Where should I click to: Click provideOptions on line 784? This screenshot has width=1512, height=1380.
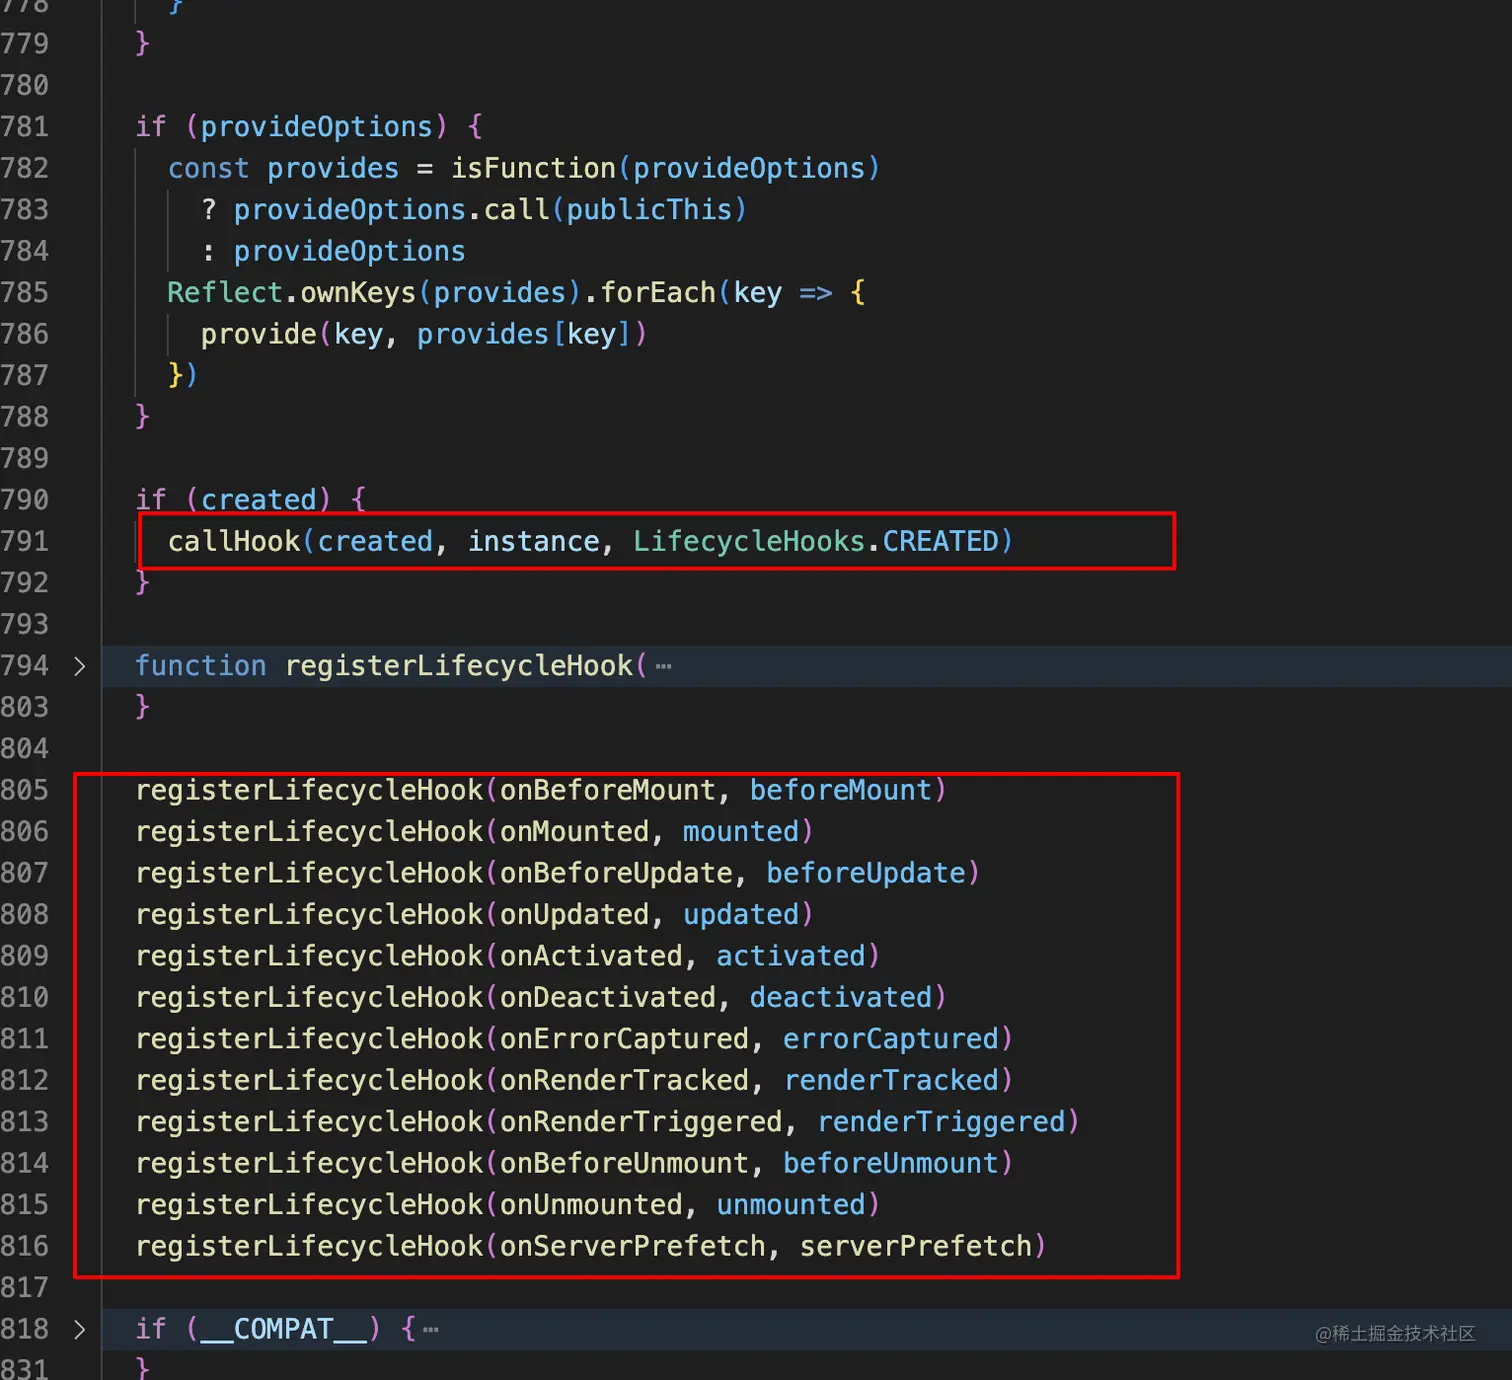[350, 251]
